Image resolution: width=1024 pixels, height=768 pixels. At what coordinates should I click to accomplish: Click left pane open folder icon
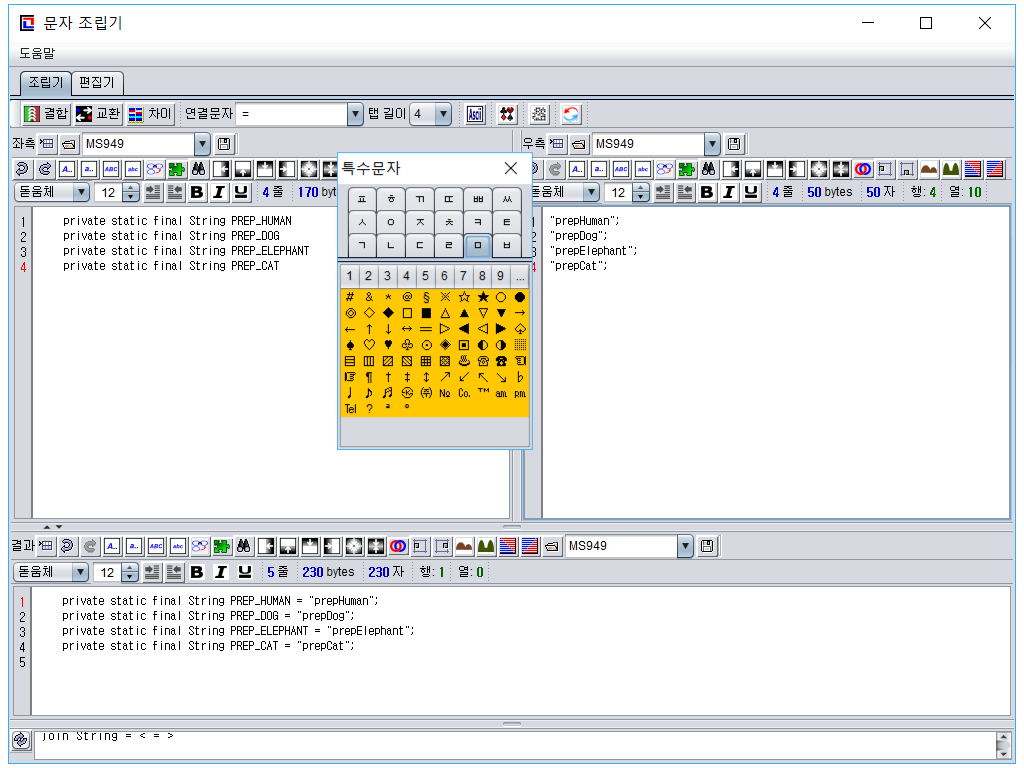[x=69, y=144]
